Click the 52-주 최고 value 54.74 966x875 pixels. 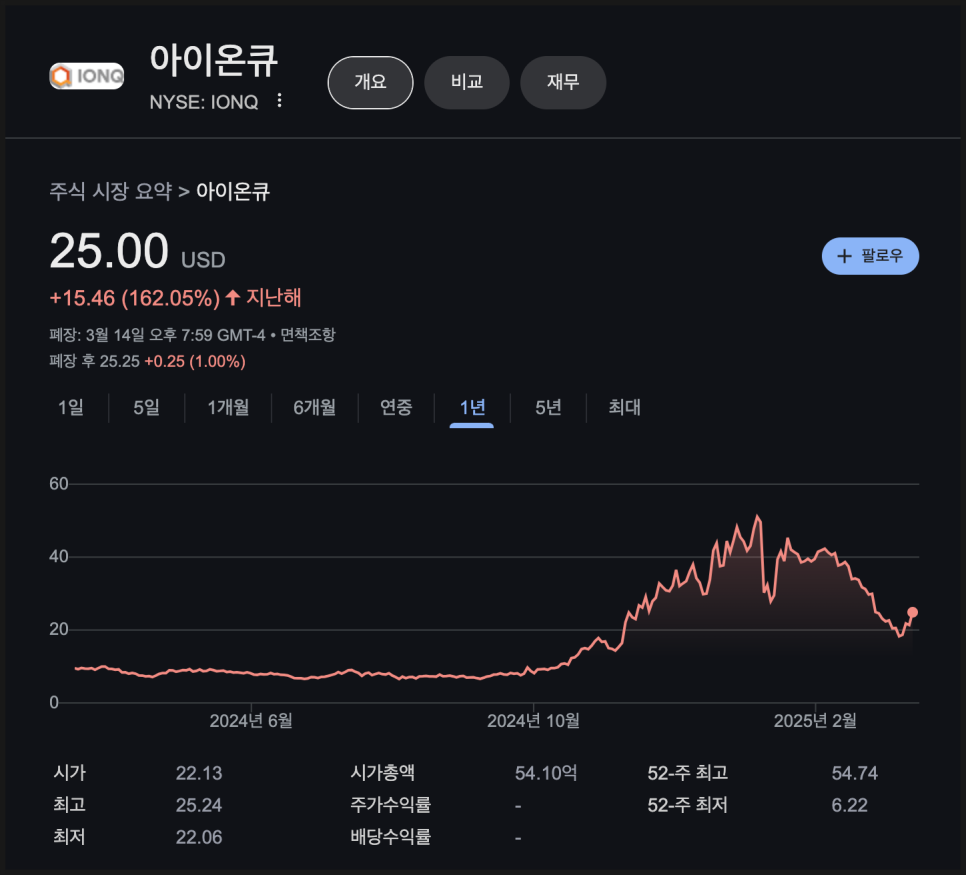point(854,773)
